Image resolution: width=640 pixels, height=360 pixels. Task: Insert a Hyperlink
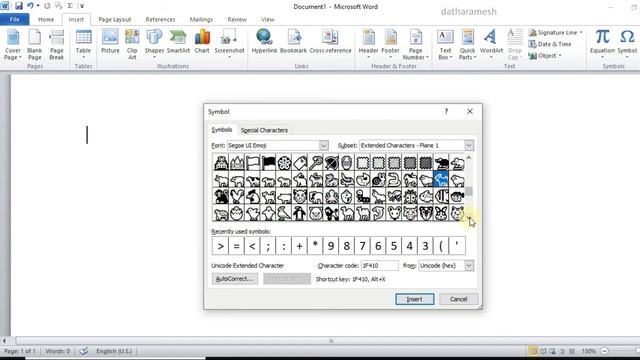264,42
